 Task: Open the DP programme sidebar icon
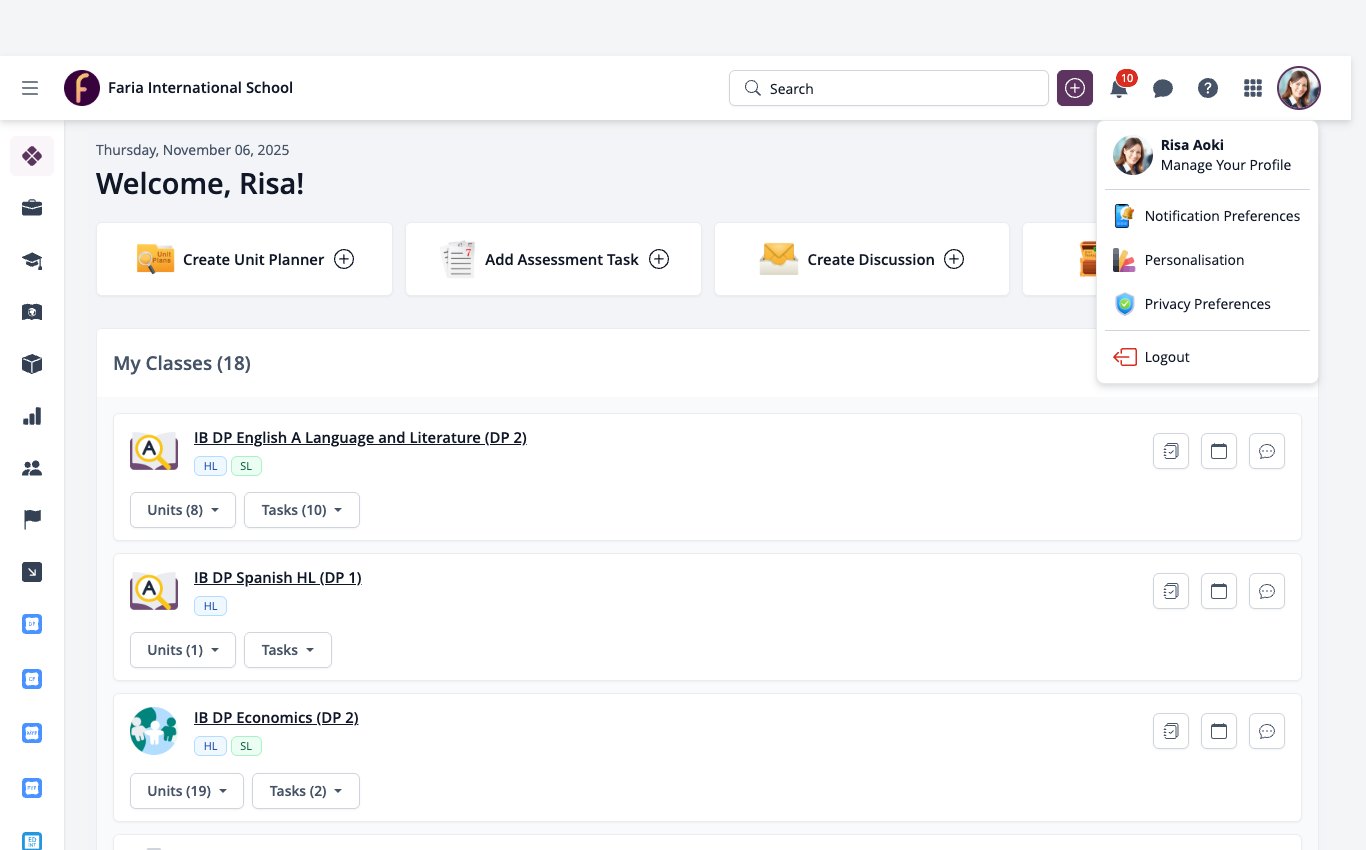(32, 624)
